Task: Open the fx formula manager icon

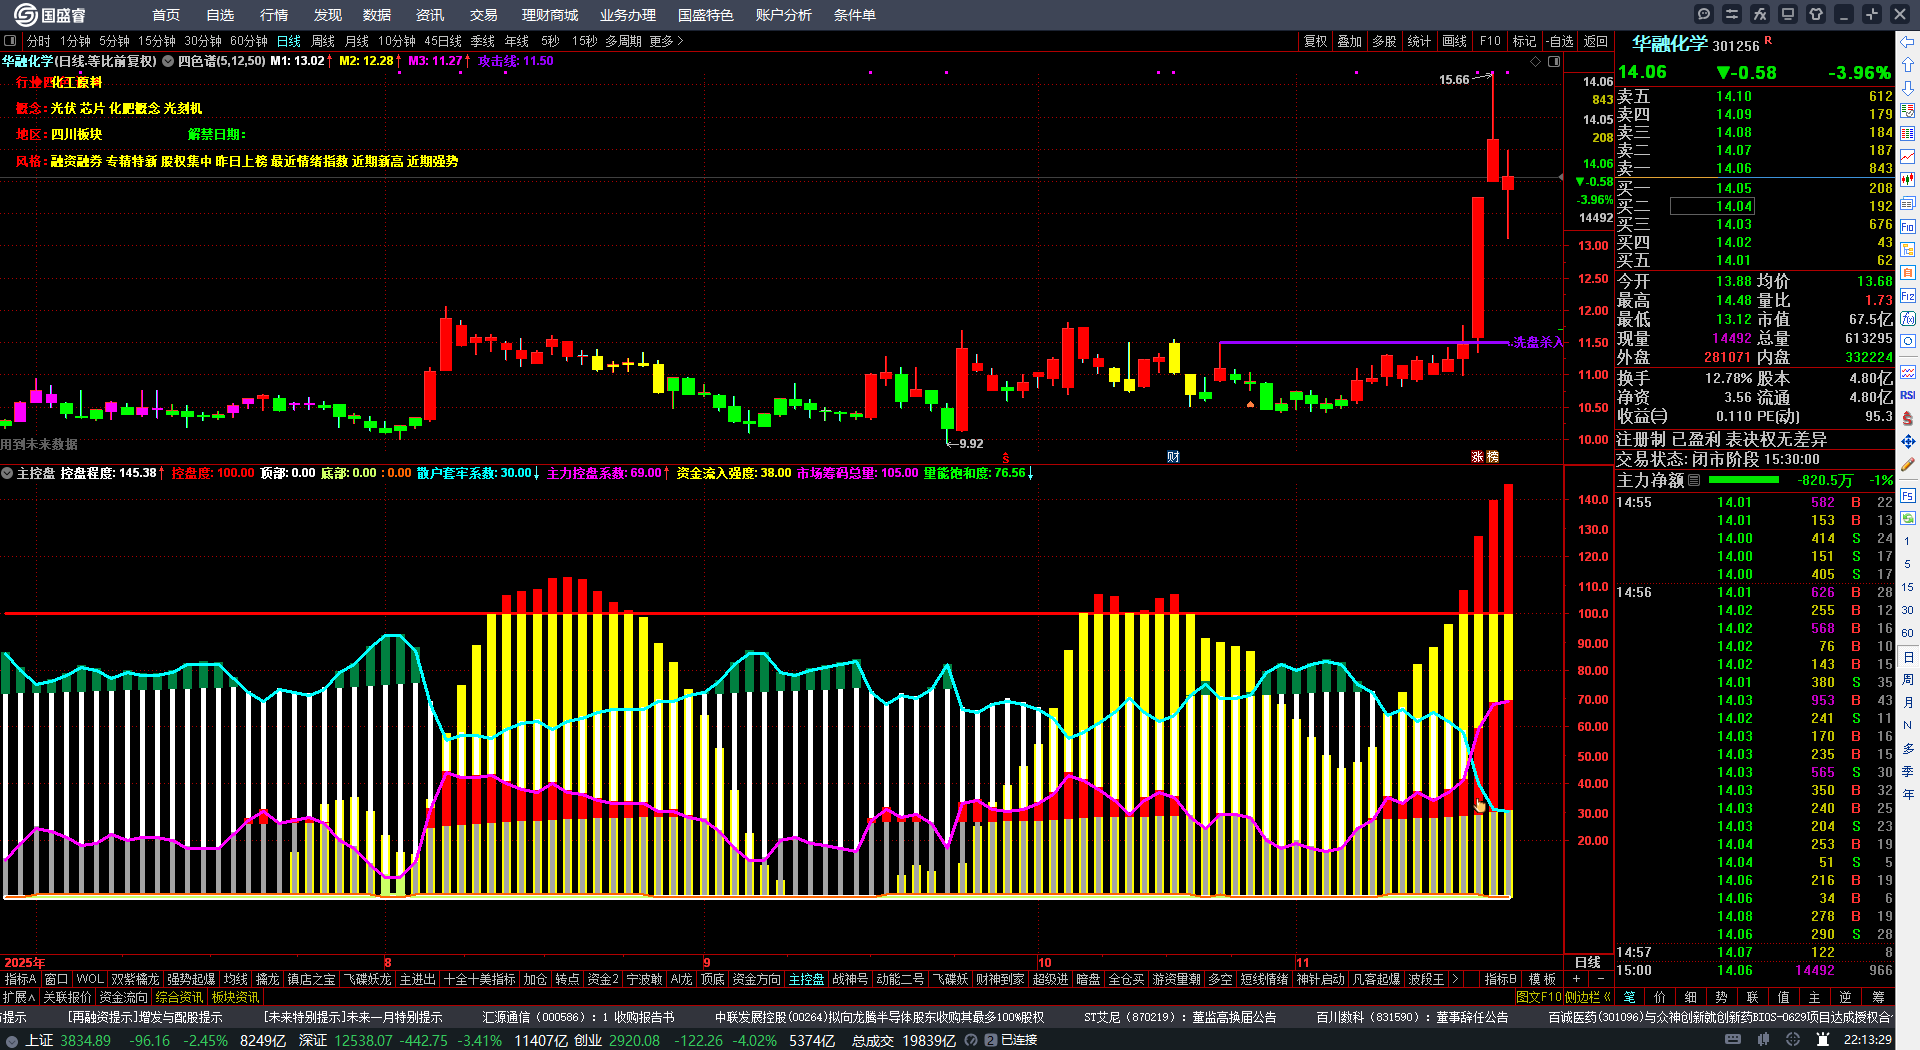Action: (1760, 14)
